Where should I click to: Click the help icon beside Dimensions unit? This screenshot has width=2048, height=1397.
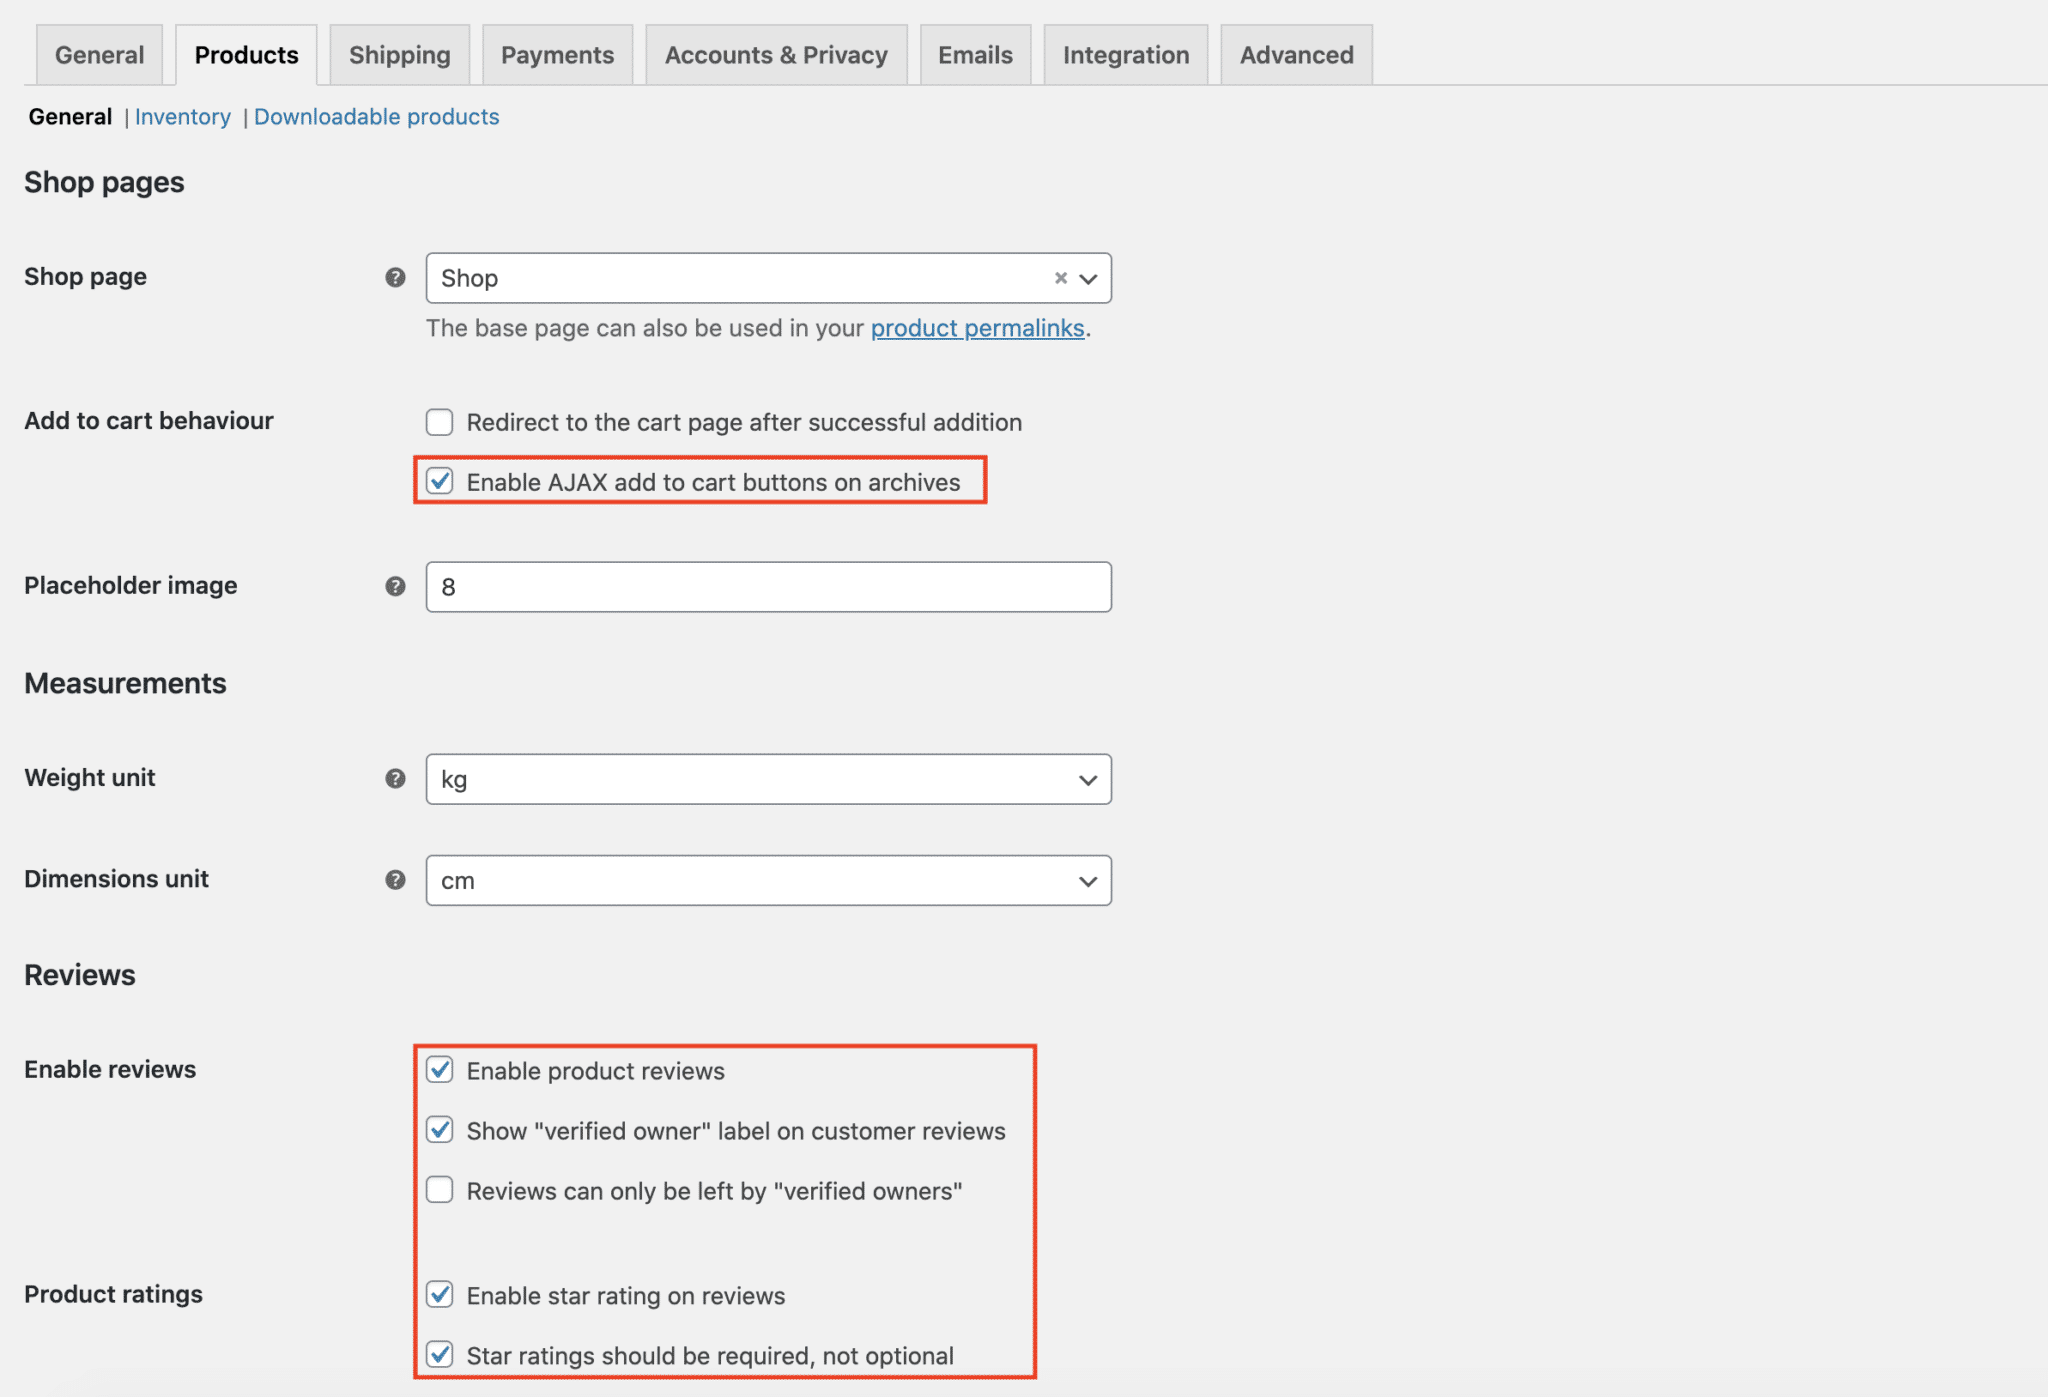click(395, 880)
